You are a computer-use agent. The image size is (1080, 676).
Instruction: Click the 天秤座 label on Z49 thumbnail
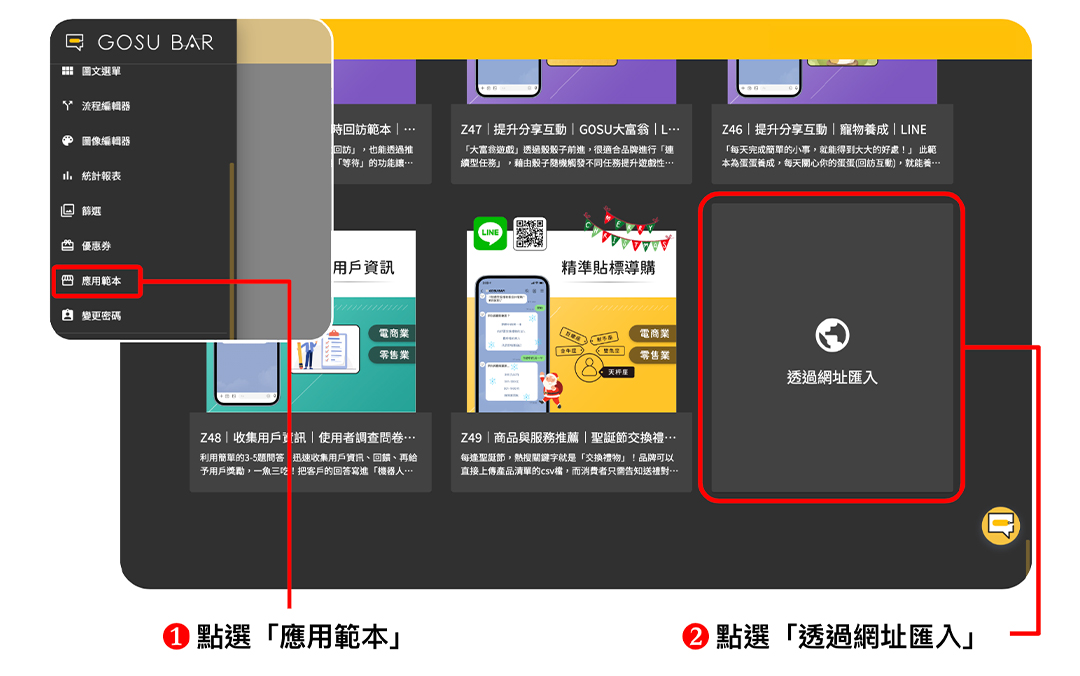click(x=618, y=372)
